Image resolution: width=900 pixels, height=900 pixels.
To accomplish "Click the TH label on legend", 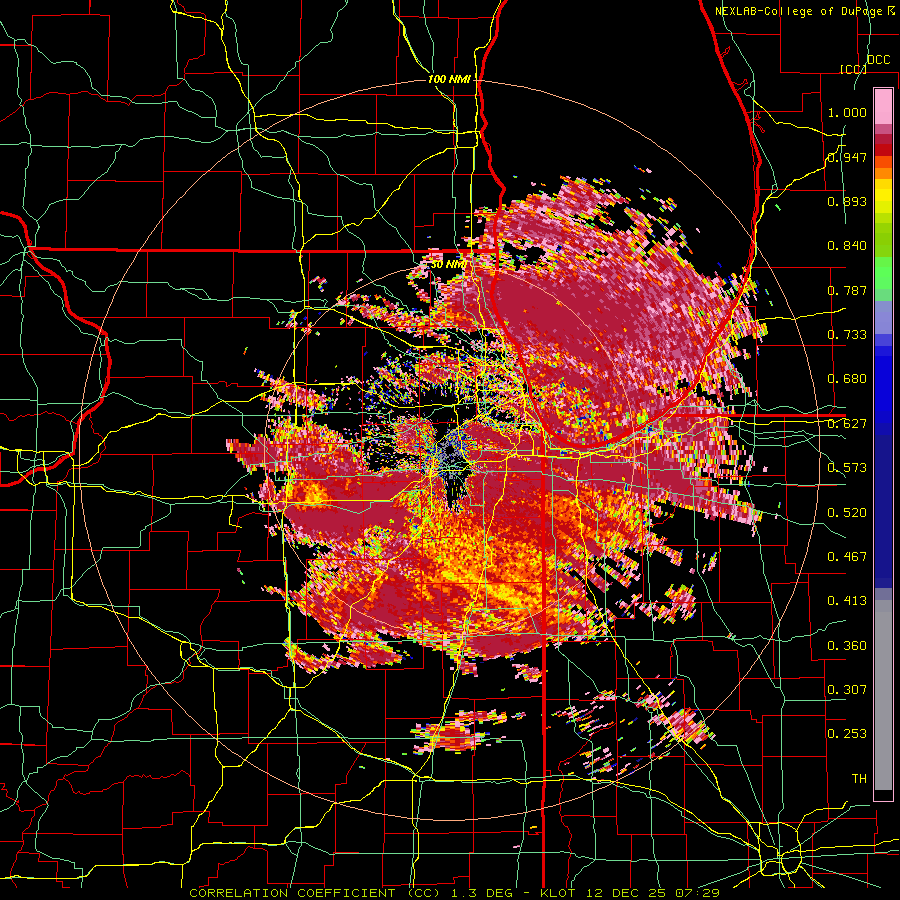I will pyautogui.click(x=859, y=779).
